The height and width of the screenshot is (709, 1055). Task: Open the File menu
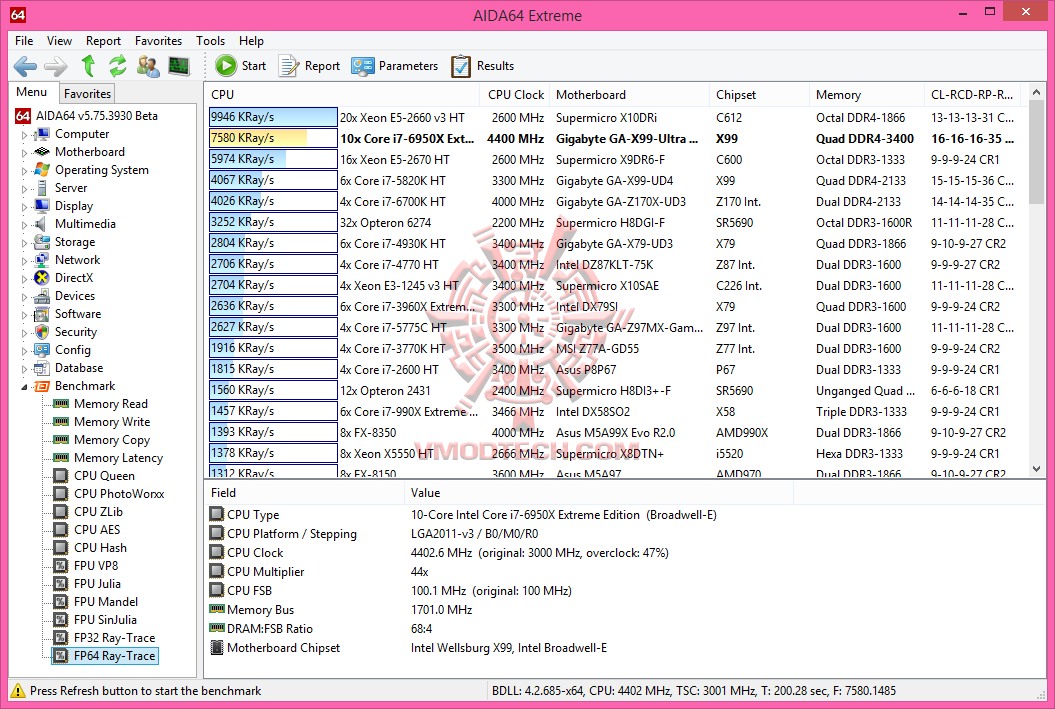[x=24, y=41]
